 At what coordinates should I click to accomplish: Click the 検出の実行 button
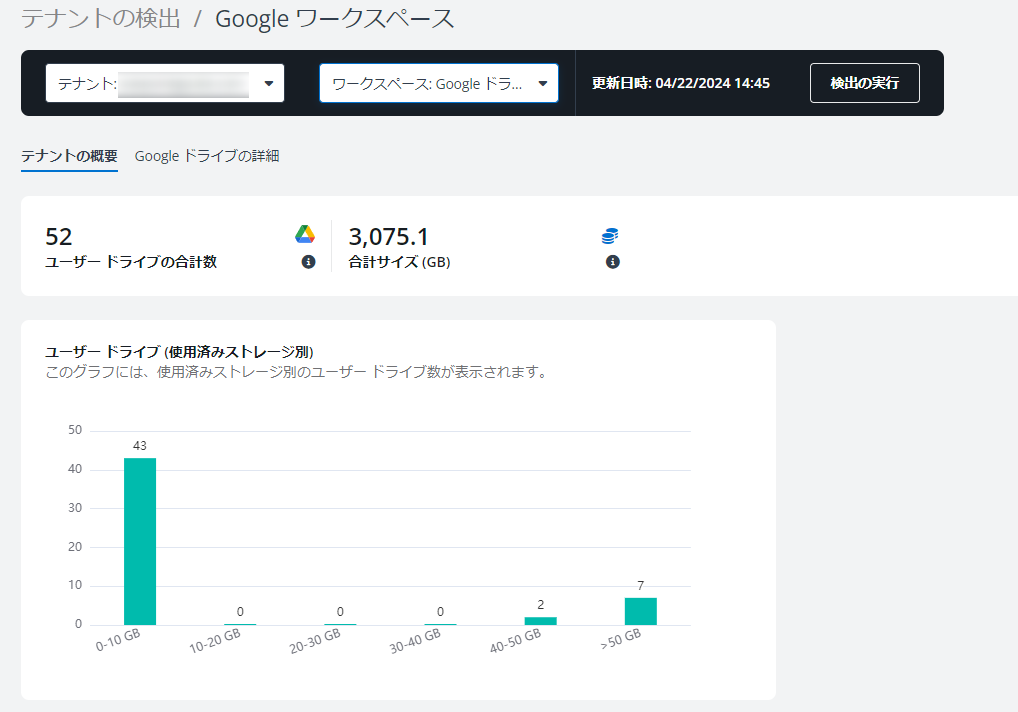[864, 83]
